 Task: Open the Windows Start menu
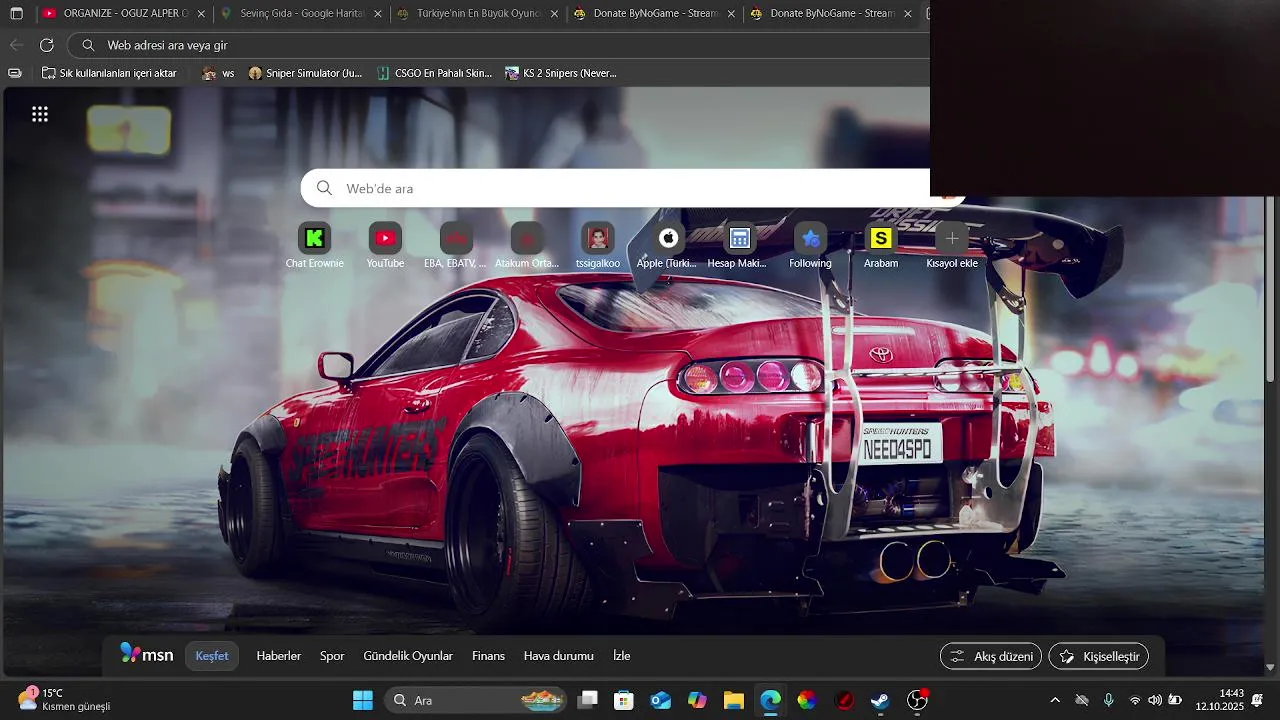coord(363,700)
